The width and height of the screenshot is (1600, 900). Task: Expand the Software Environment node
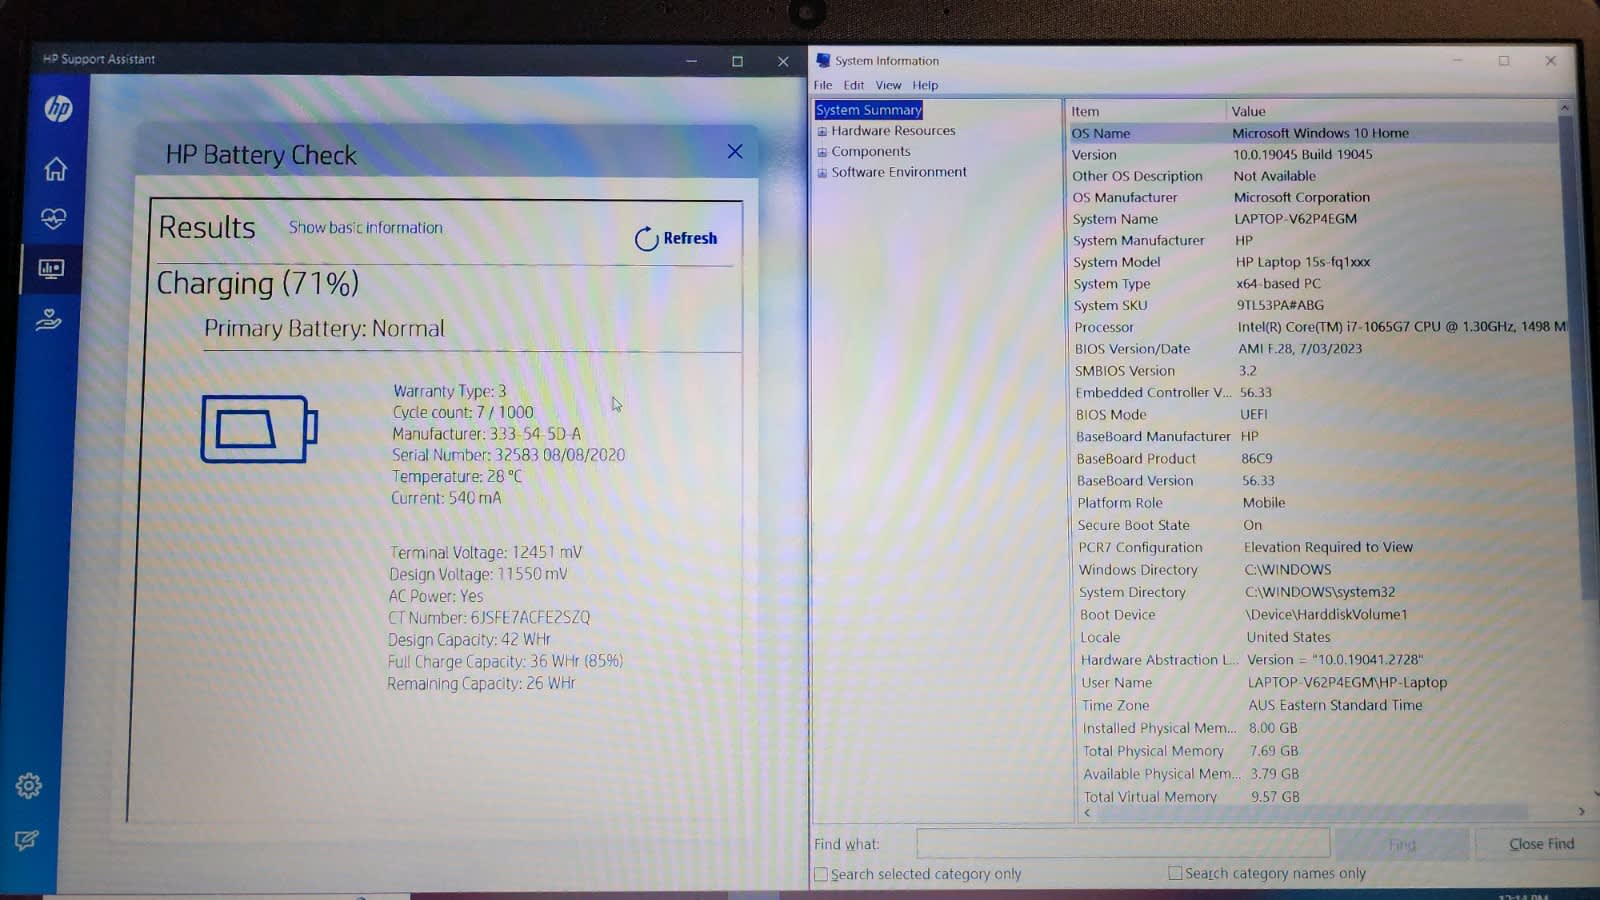pyautogui.click(x=822, y=173)
